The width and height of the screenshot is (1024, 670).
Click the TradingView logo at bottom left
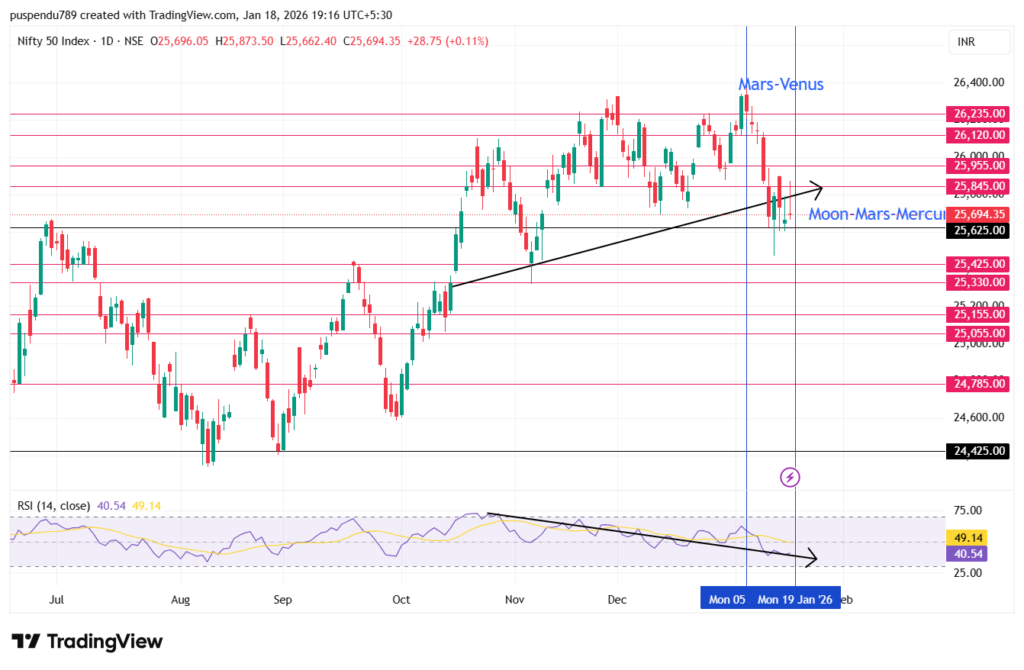[x=87, y=641]
